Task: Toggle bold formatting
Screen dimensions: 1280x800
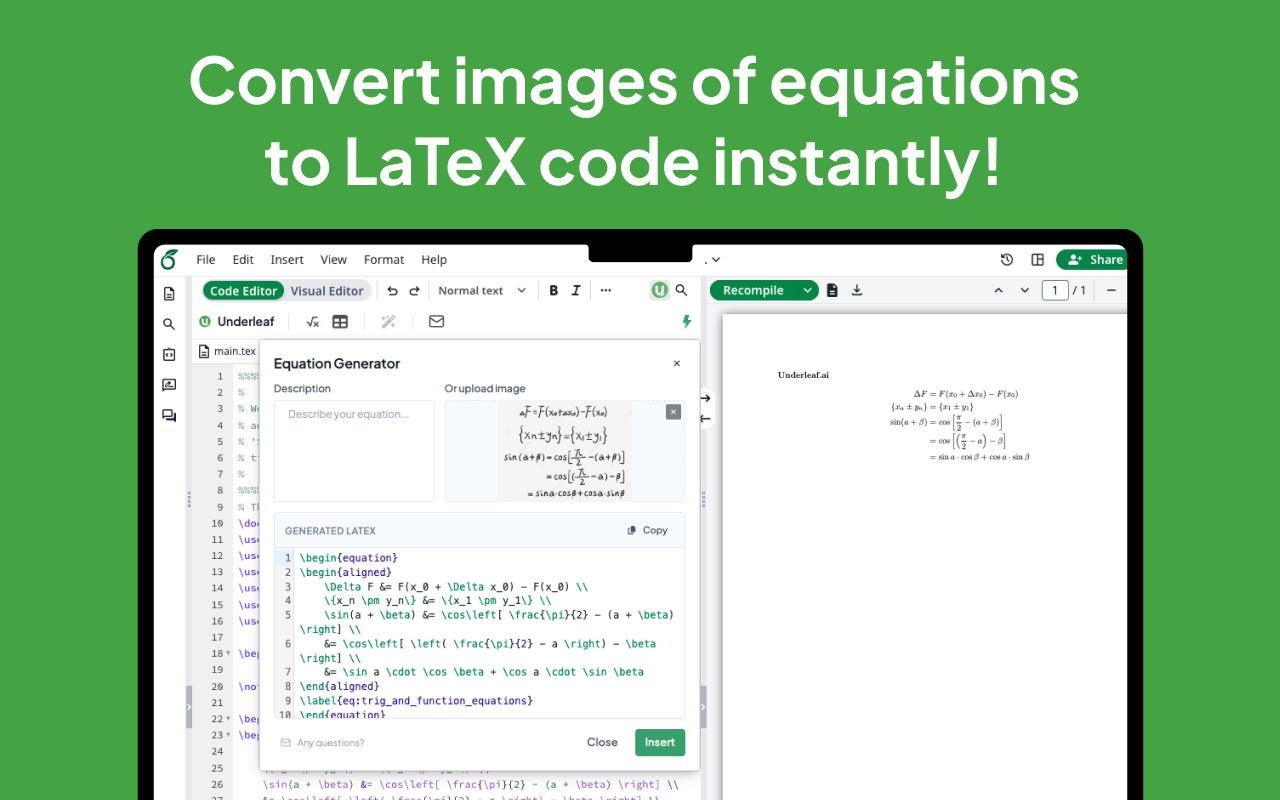Action: click(x=554, y=291)
